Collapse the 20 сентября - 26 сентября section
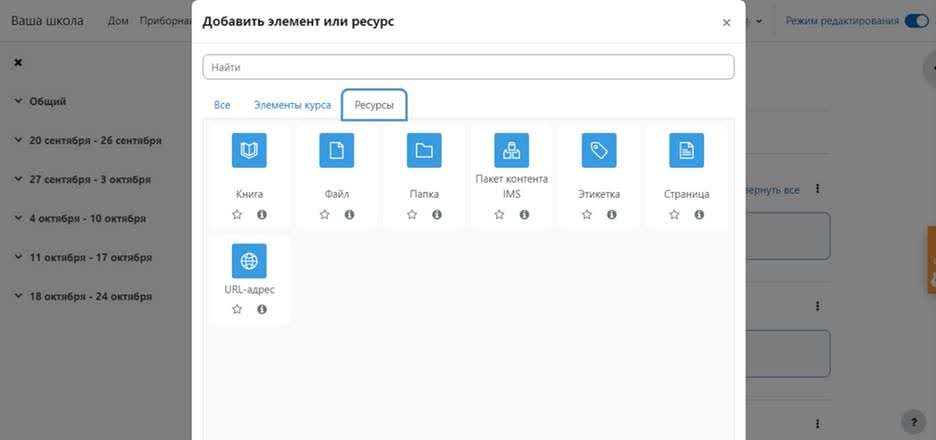 (18, 141)
